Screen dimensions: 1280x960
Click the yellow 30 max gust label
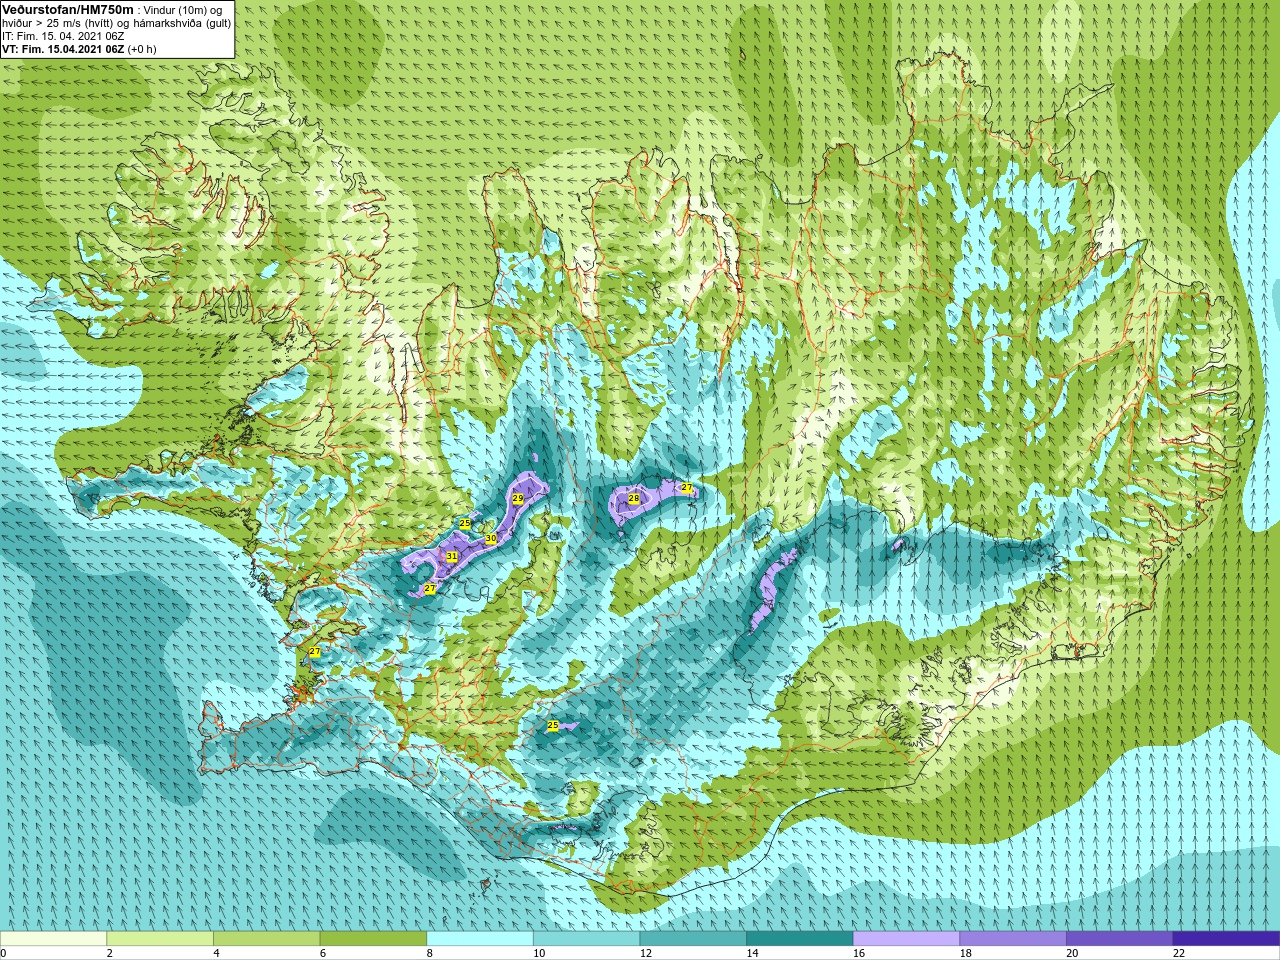[x=491, y=538]
